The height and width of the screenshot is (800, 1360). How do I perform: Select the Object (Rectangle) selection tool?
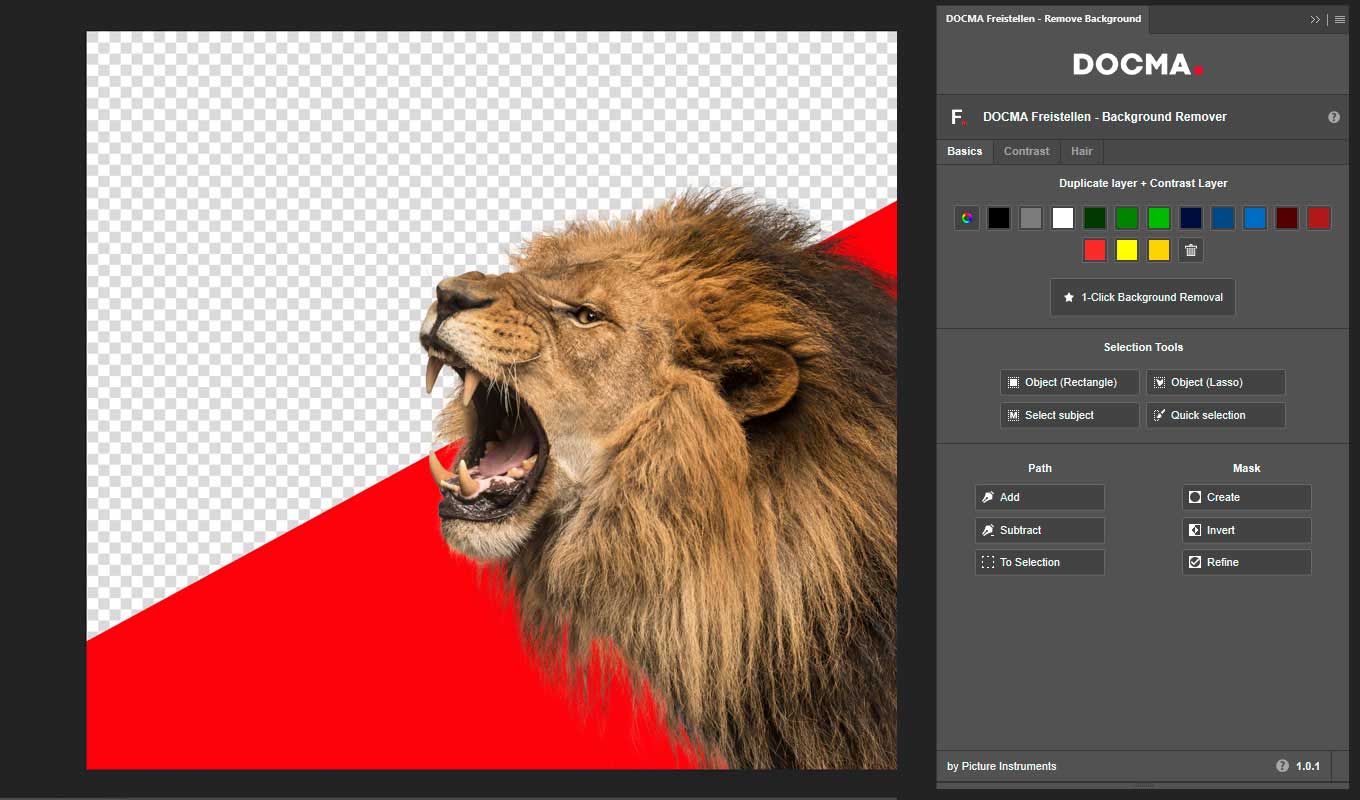click(1069, 382)
